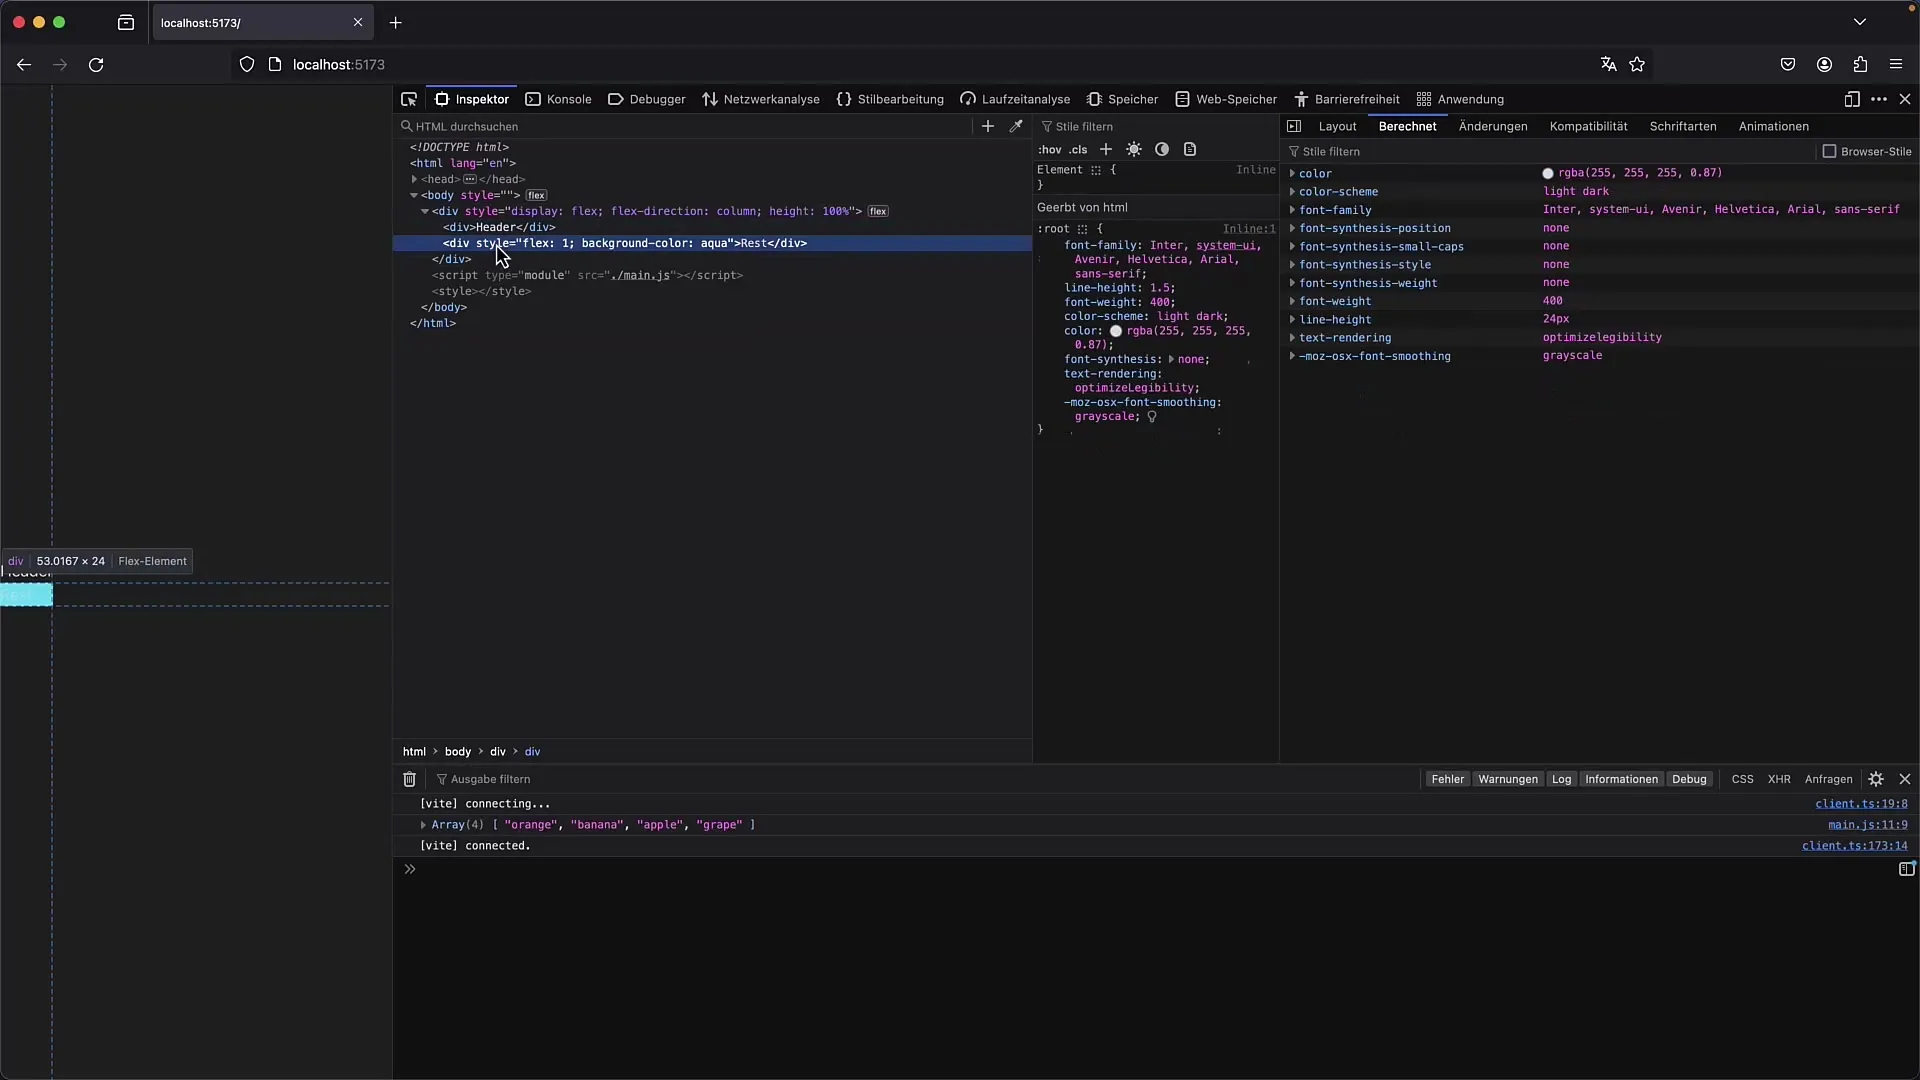Expand the font-family computed property
1920x1080 pixels.
1292,210
